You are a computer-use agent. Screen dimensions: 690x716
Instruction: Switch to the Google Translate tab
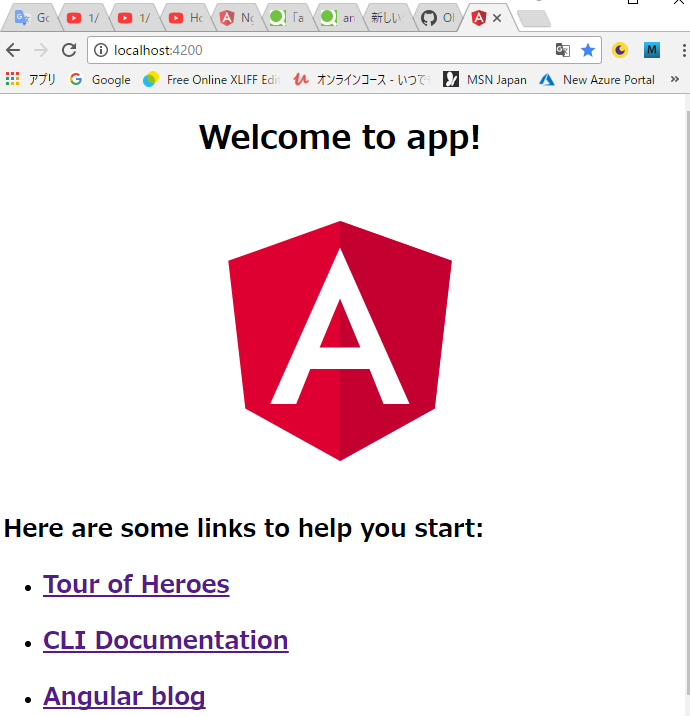[32, 18]
